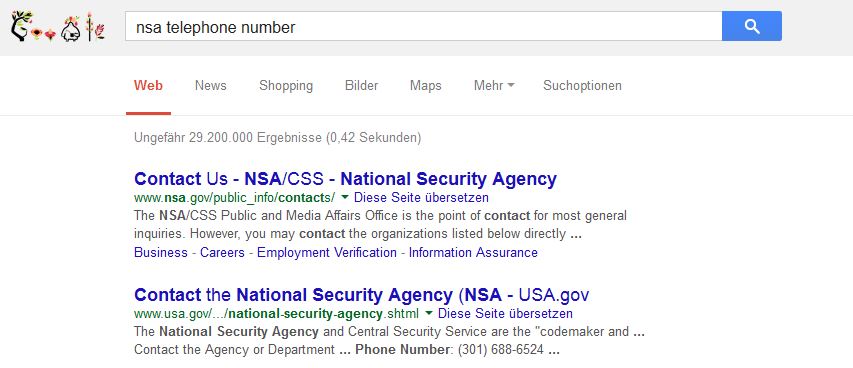Screen dimensions: 853x368
Task: Switch to the Bilder tab
Action: click(361, 85)
